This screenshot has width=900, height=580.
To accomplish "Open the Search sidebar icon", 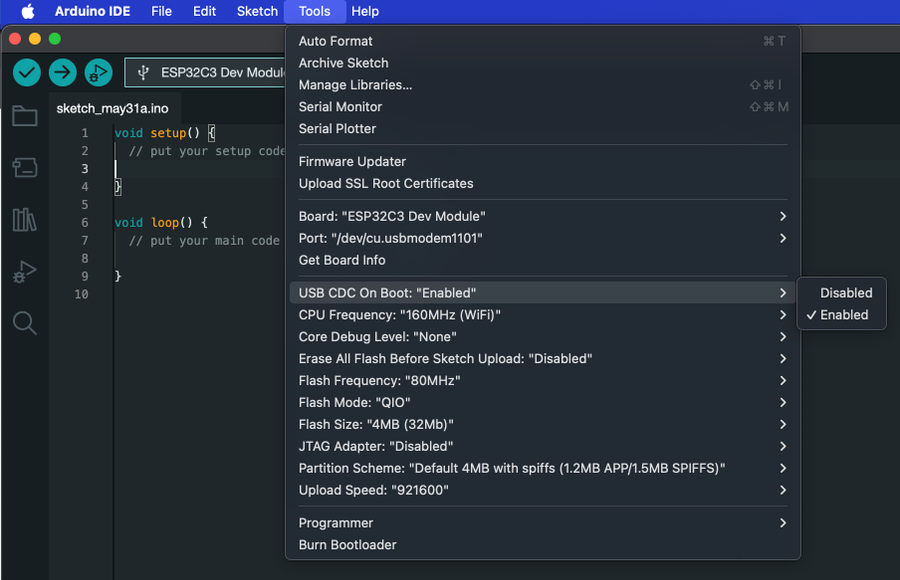I will (24, 323).
